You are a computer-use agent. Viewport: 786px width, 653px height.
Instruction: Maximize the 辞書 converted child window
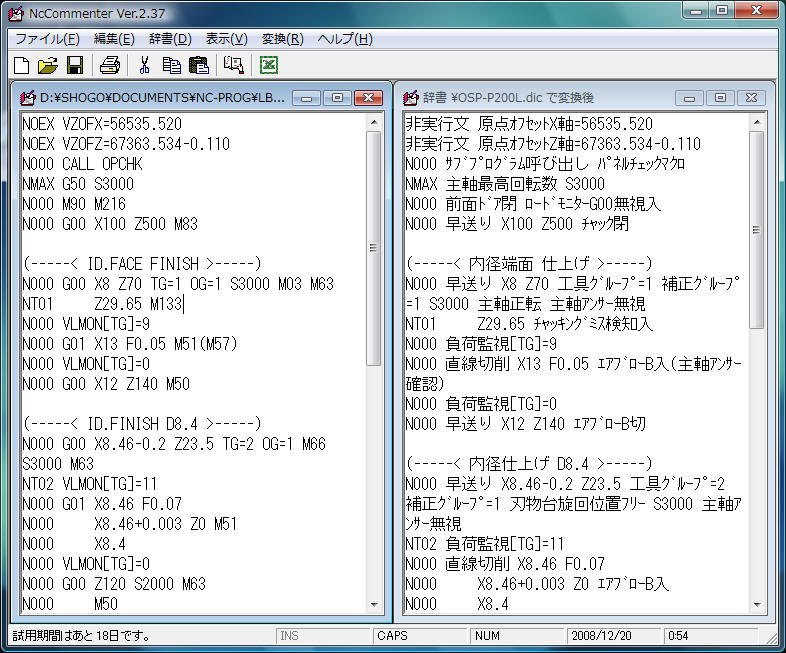click(x=720, y=98)
